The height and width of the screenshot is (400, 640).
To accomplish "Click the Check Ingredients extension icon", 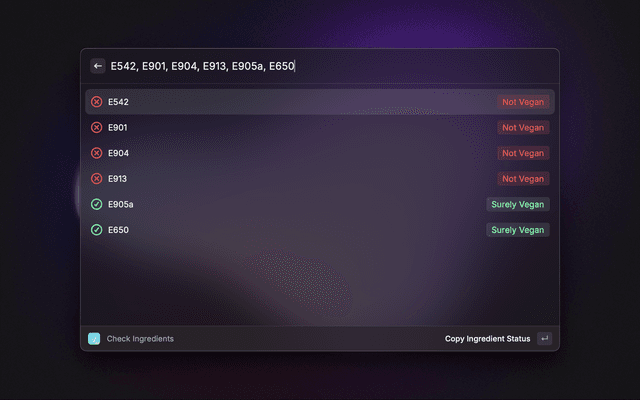I will (x=94, y=338).
